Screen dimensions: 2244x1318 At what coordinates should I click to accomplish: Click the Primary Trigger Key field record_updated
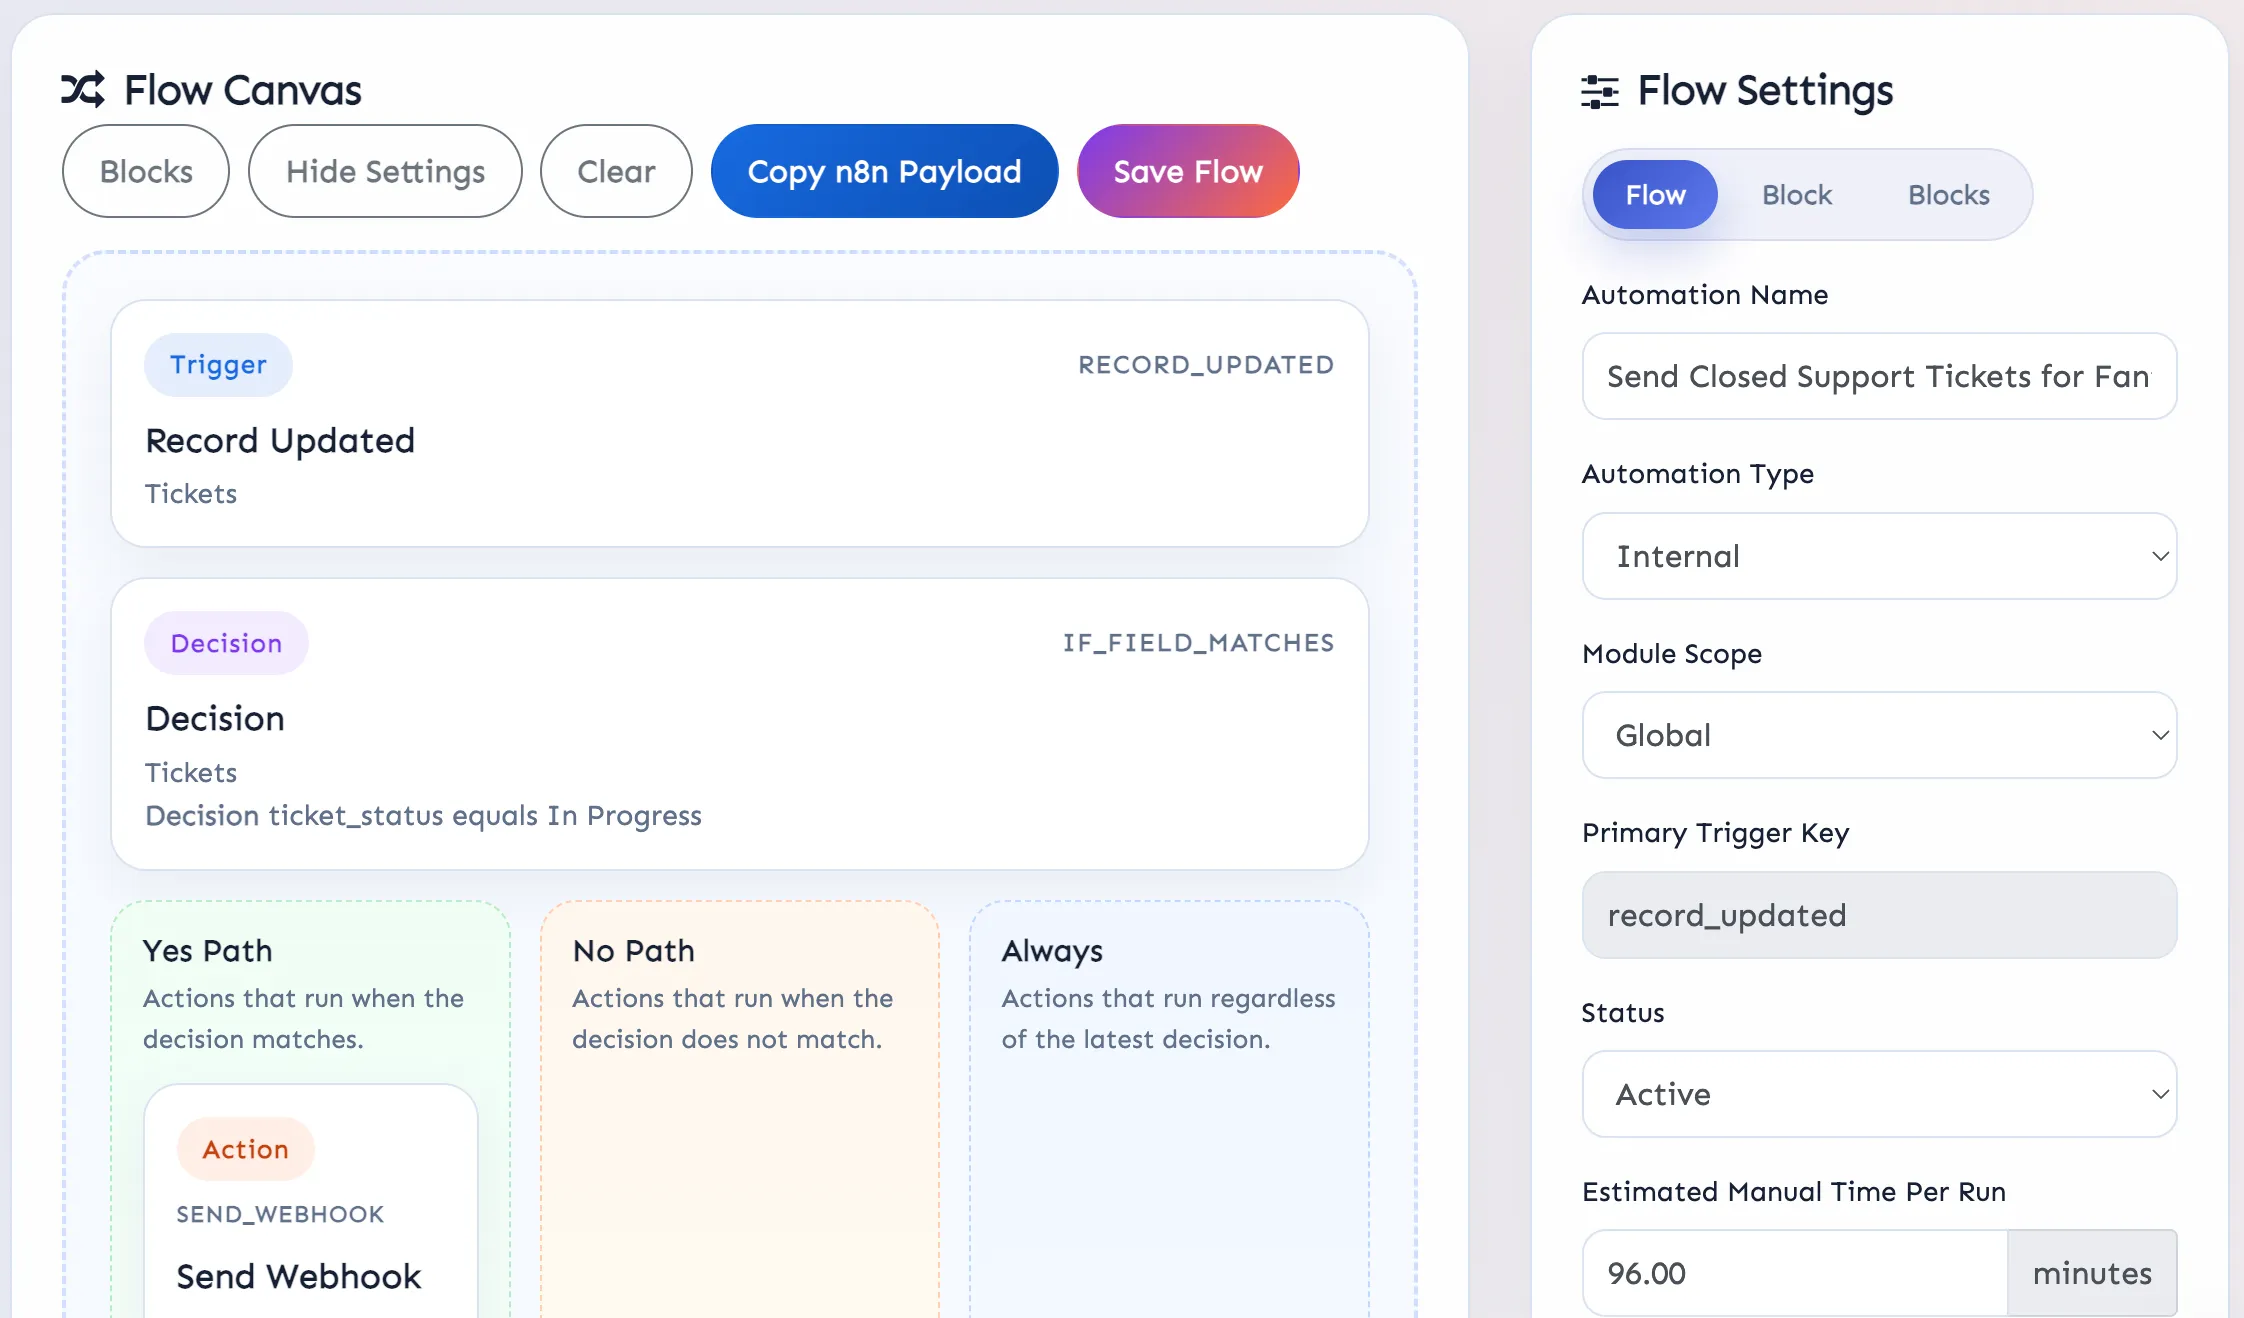coord(1879,915)
